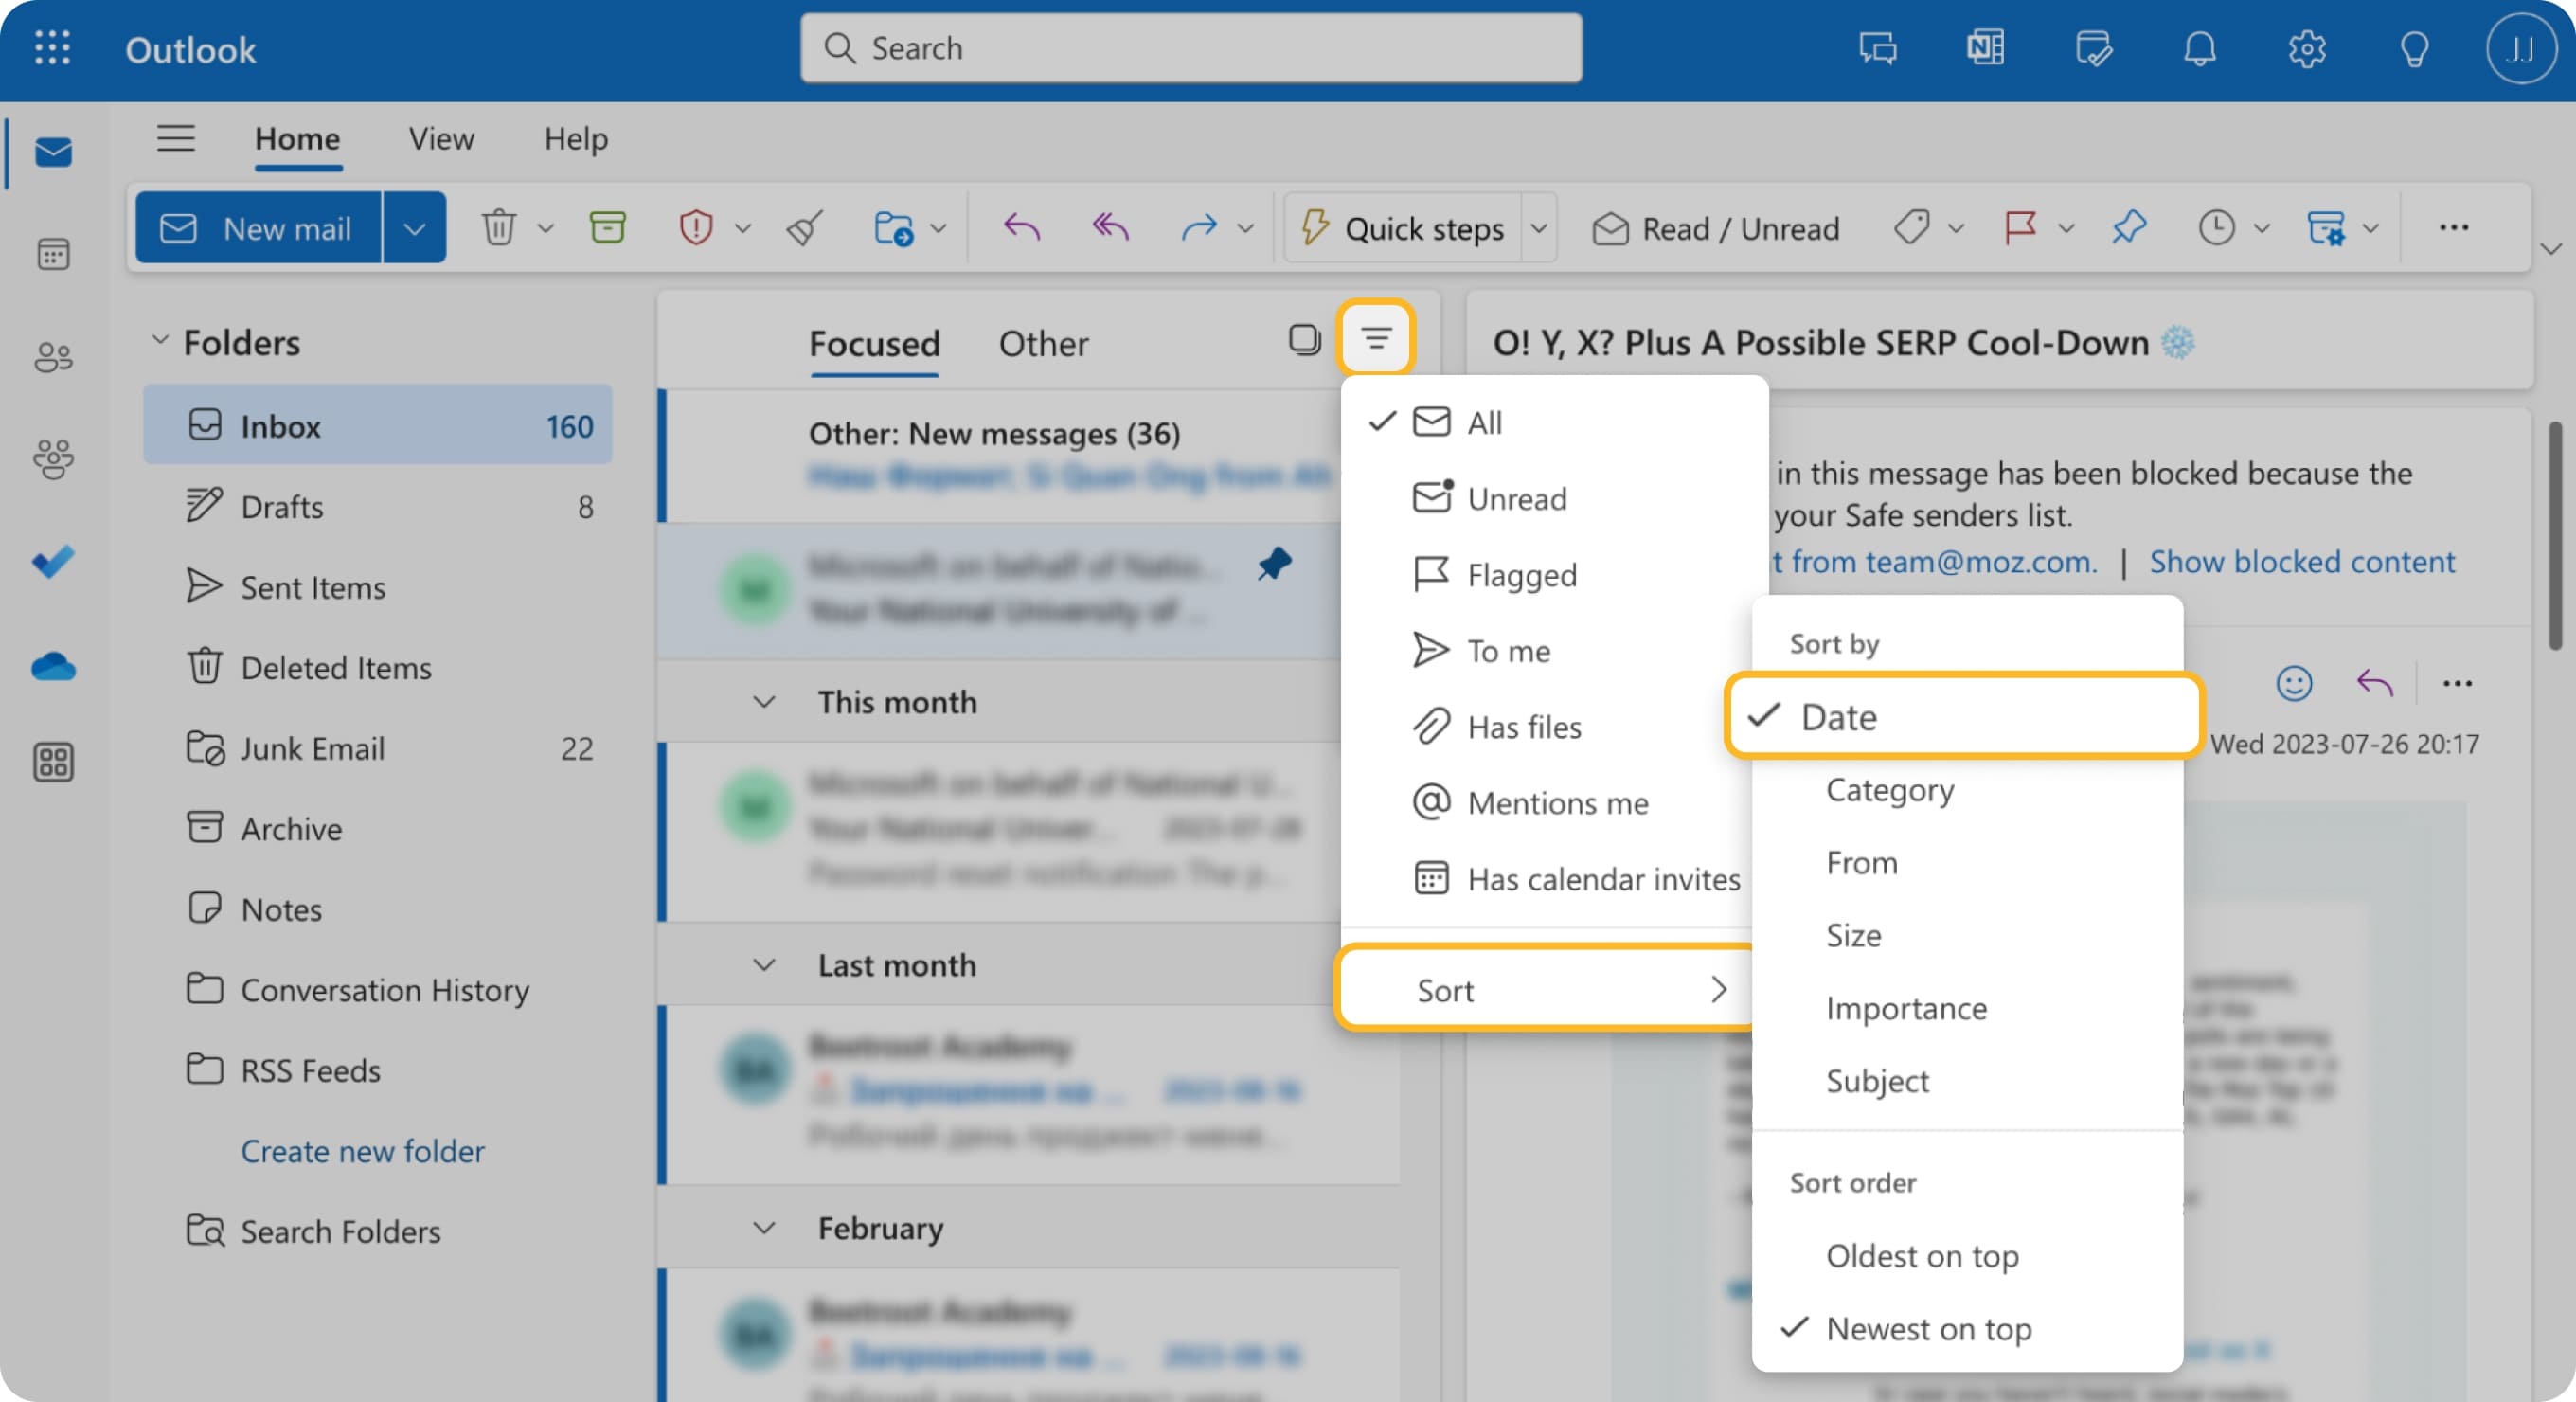This screenshot has height=1402, width=2576.
Task: Archive the selected message using the ribbon icon
Action: pos(607,227)
